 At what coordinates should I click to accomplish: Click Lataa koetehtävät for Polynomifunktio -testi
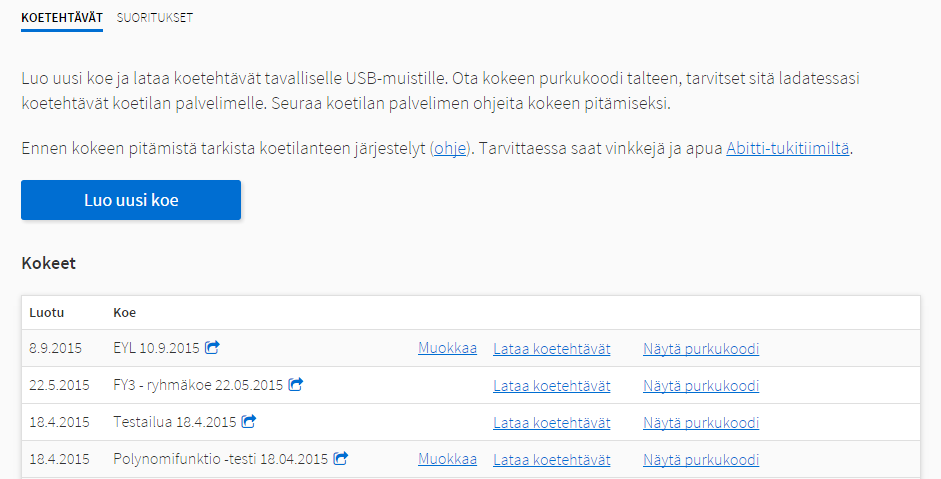[x=552, y=460]
